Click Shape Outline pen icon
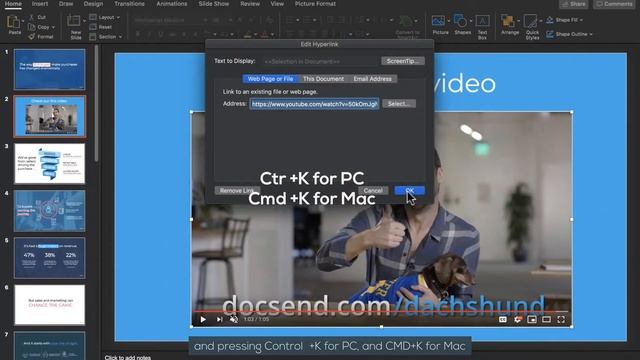640x360 pixels. coord(550,34)
